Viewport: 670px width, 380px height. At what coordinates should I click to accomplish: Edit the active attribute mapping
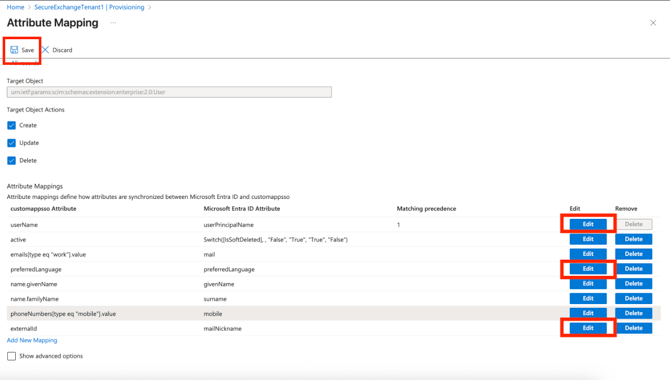coord(588,239)
